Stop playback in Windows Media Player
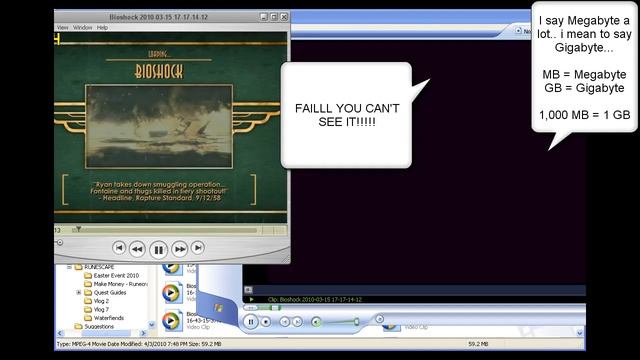This screenshot has width=640, height=360. (x=266, y=322)
